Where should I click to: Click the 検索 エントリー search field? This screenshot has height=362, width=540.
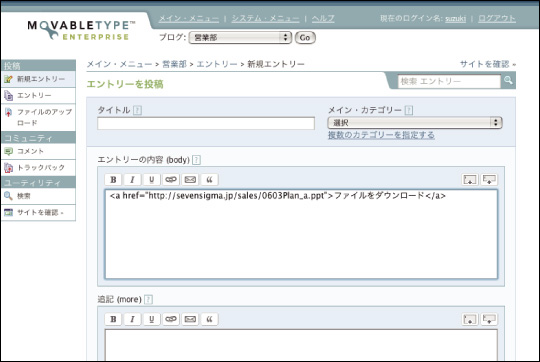tap(449, 81)
